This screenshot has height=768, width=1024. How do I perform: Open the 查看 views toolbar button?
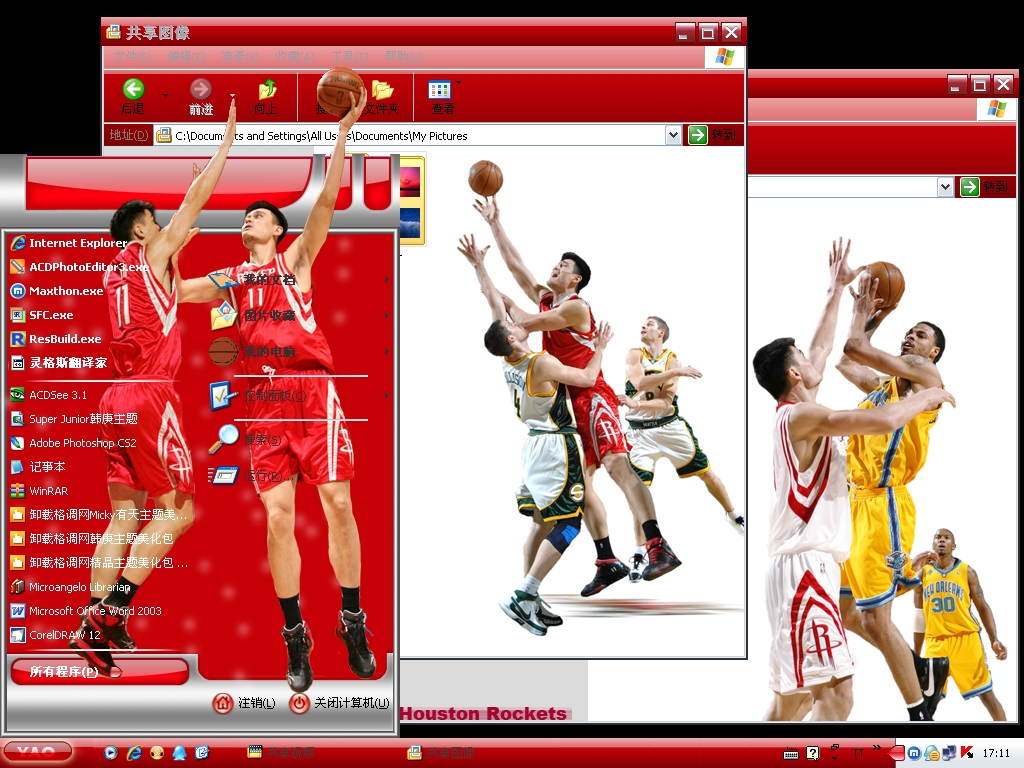point(442,97)
